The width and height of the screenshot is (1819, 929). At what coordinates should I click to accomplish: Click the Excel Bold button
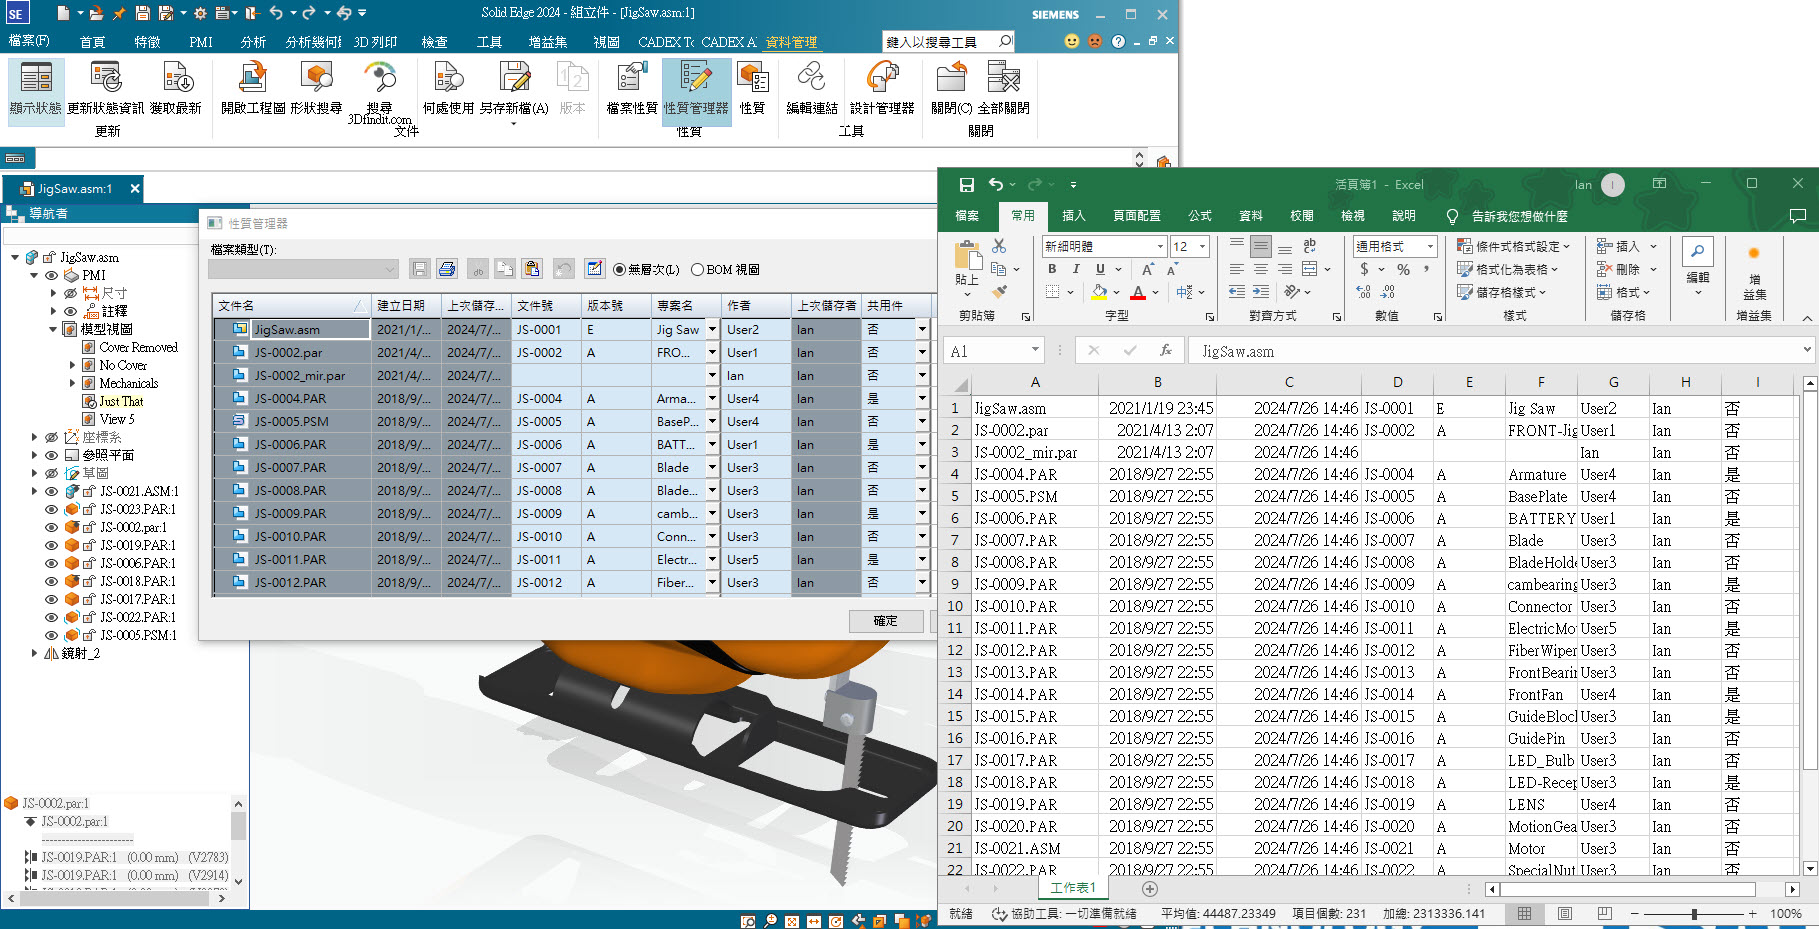click(x=1052, y=269)
